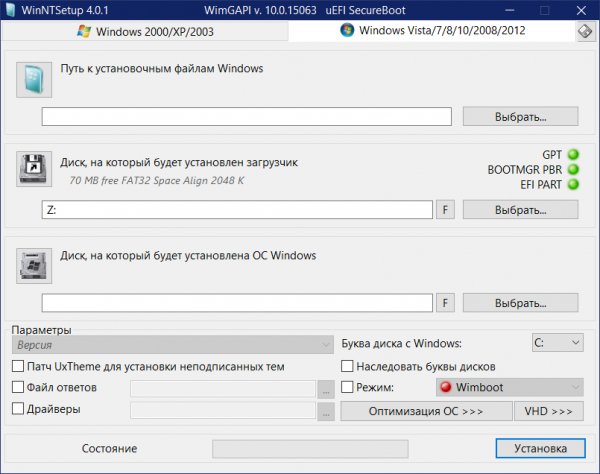600x474 pixels.
Task: Click the EFI PART green status light
Action: [x=573, y=184]
